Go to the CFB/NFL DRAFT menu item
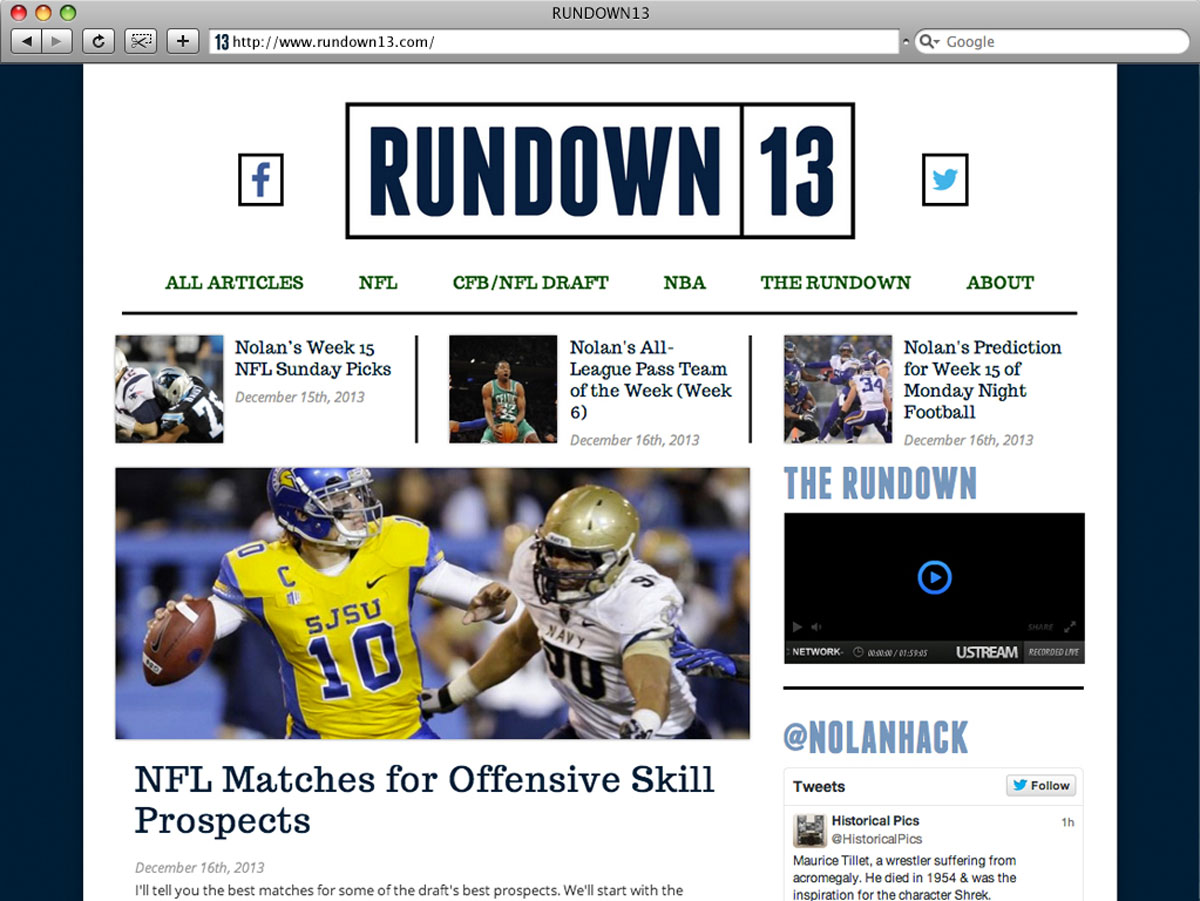 (x=530, y=283)
